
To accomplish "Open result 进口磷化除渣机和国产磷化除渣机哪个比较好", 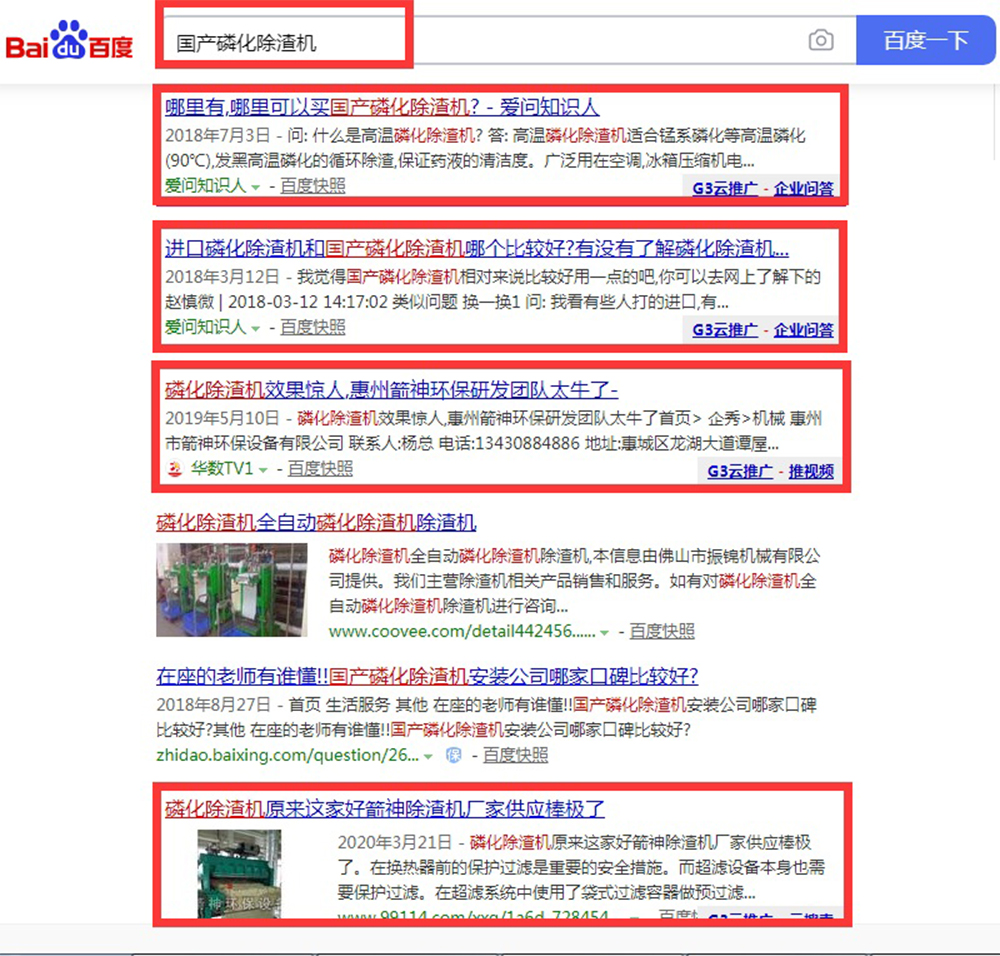I will 477,248.
